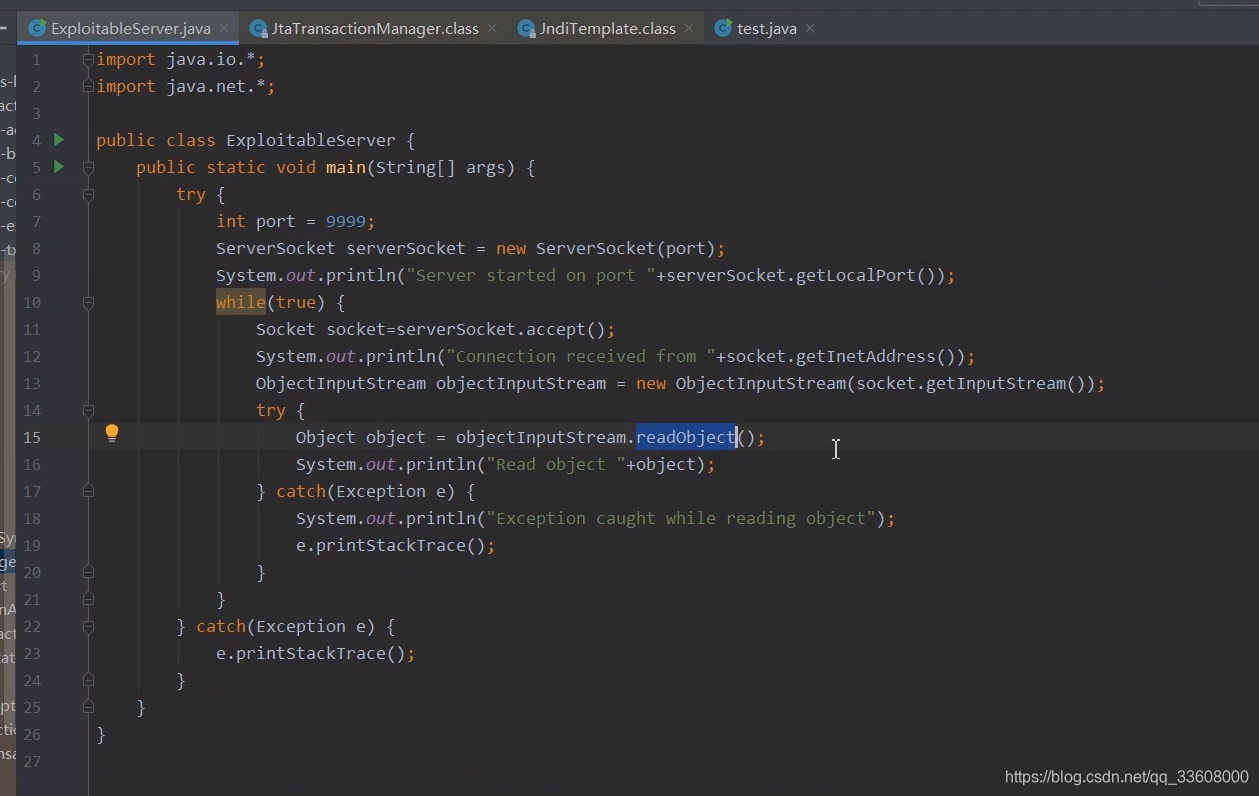Click the fold end marker at line 24
The height and width of the screenshot is (796, 1259).
pyautogui.click(x=88, y=680)
